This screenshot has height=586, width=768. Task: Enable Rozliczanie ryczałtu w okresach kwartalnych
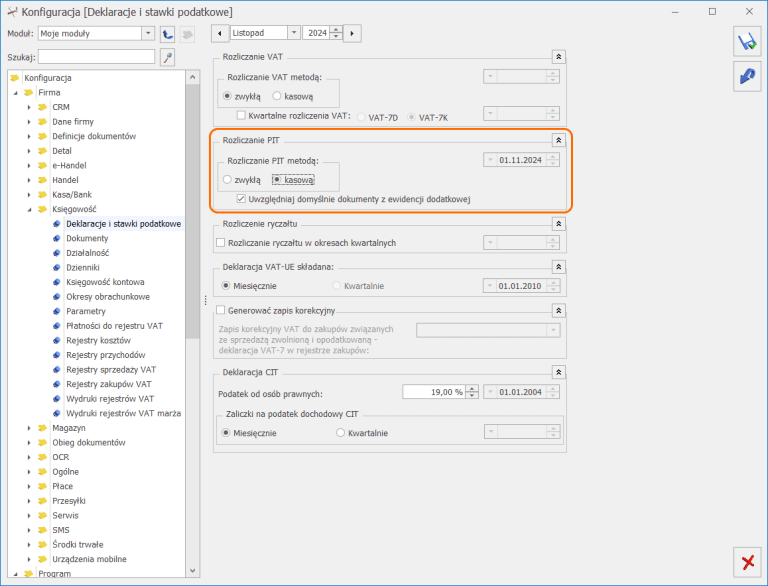click(220, 243)
